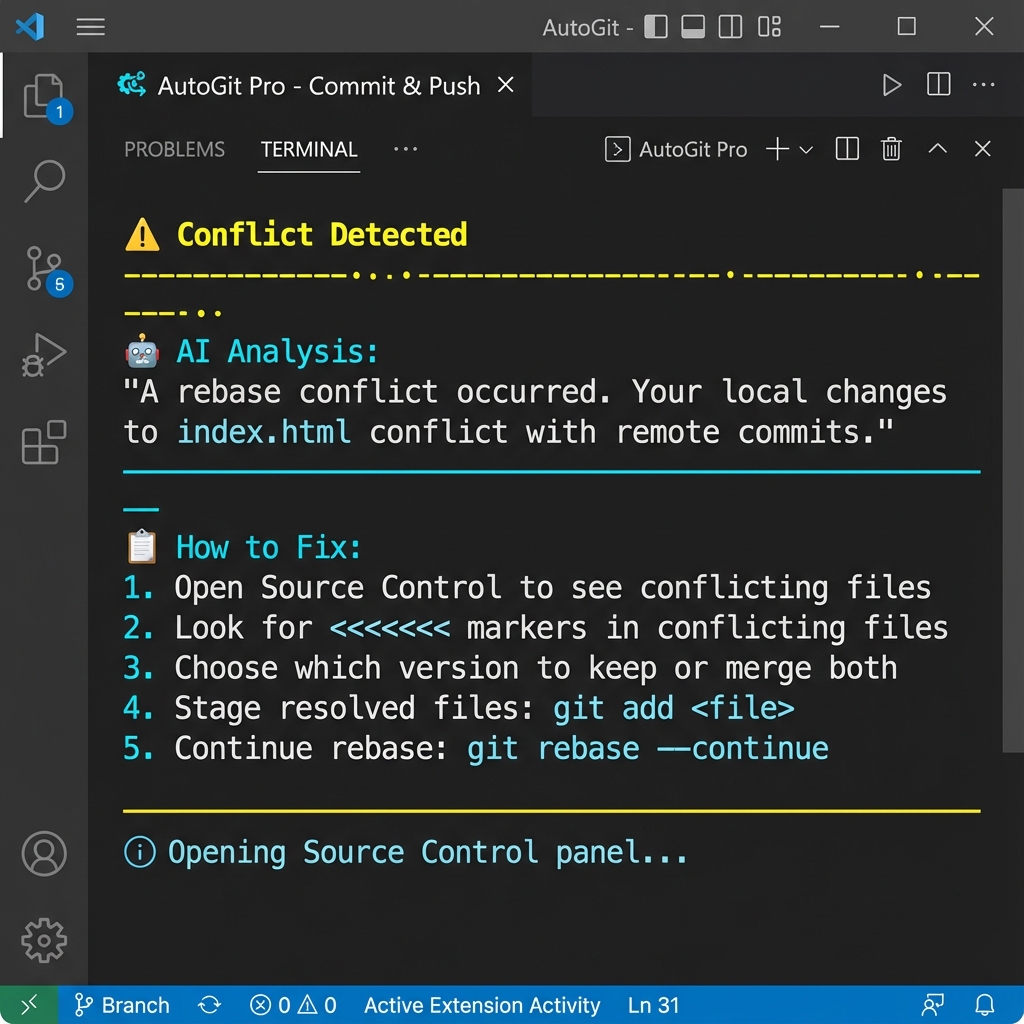Kill the AutoGit Pro terminal with trash icon
The width and height of the screenshot is (1024, 1024).
pyautogui.click(x=891, y=149)
